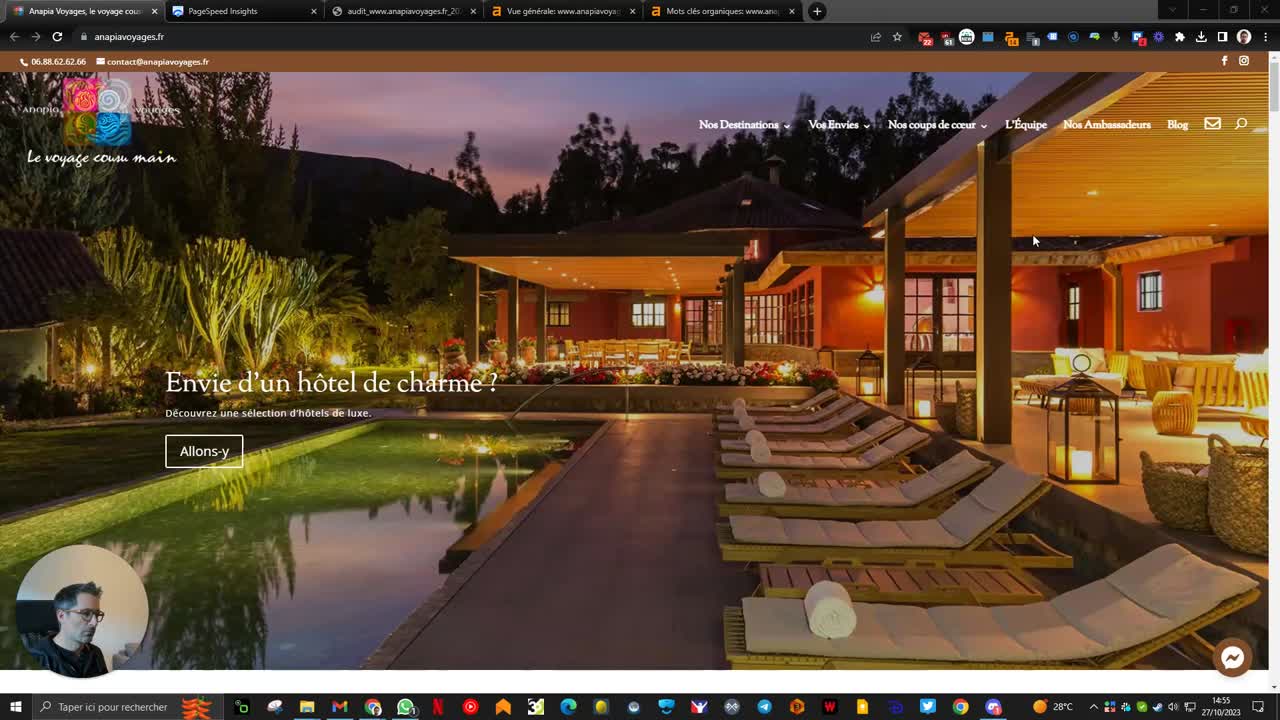Screen dimensions: 1280x720
Task: Open WhatsApp from the Windows taskbar
Action: click(x=405, y=707)
